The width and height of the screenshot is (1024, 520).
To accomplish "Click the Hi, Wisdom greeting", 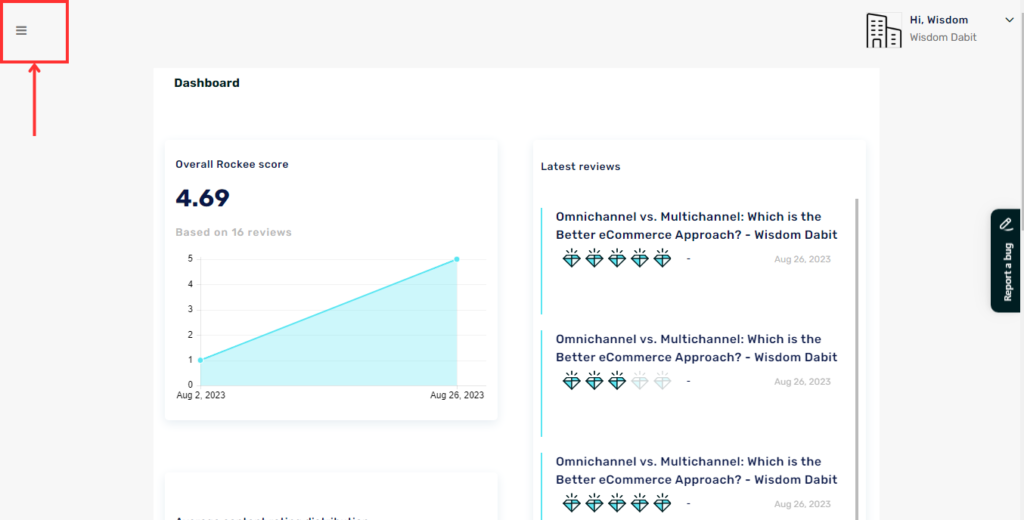I will point(938,20).
